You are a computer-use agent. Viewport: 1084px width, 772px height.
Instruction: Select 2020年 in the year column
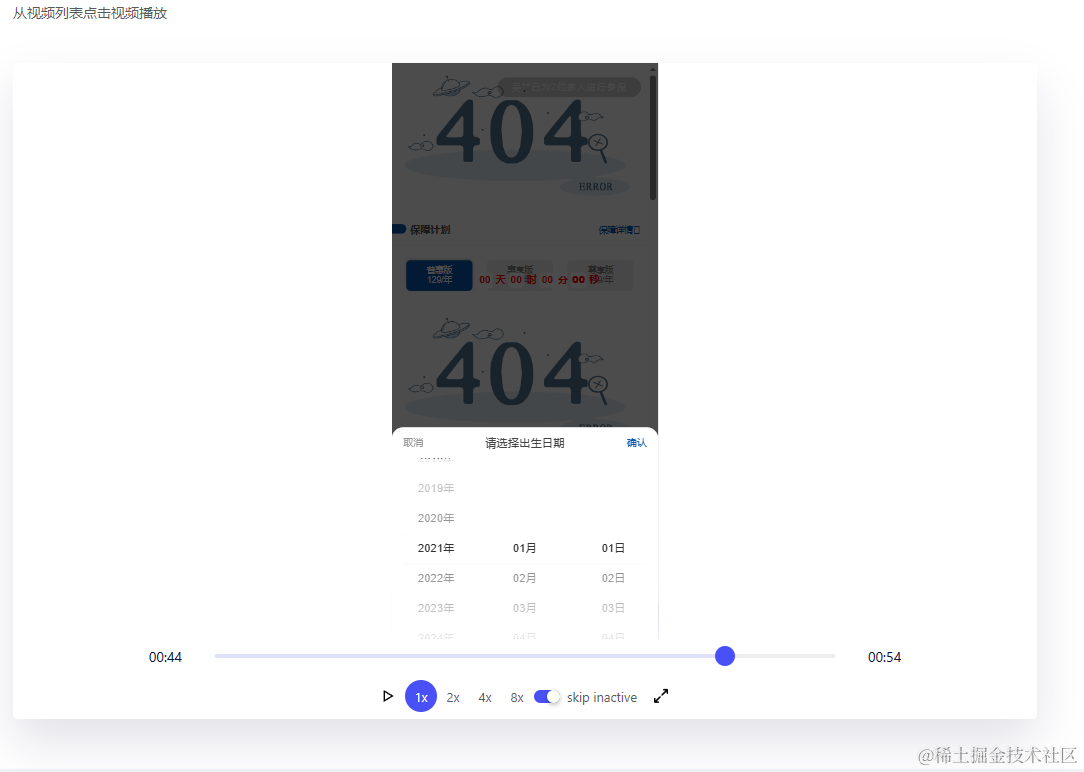point(436,518)
